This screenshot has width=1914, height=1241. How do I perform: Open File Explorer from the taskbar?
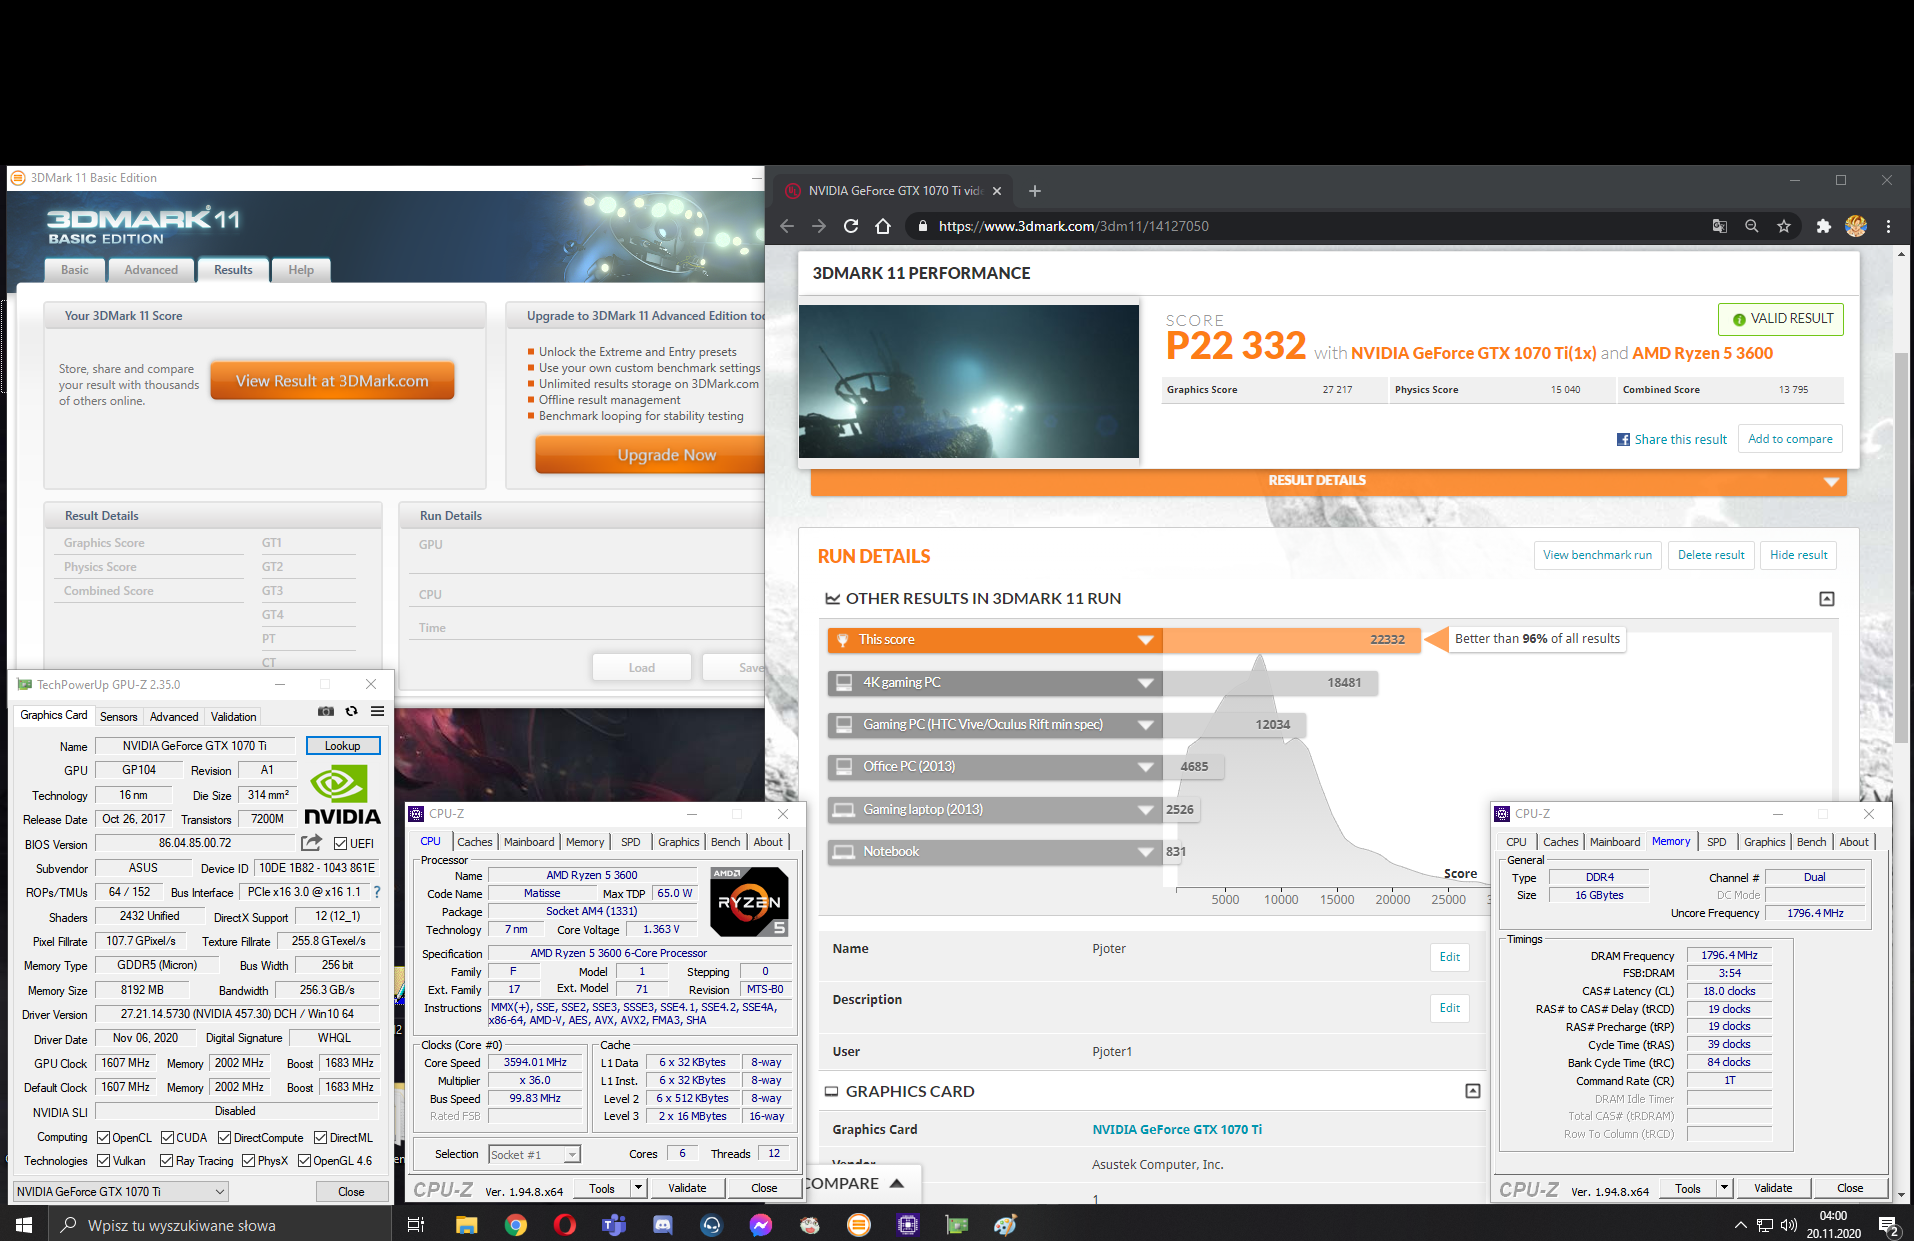point(466,1224)
